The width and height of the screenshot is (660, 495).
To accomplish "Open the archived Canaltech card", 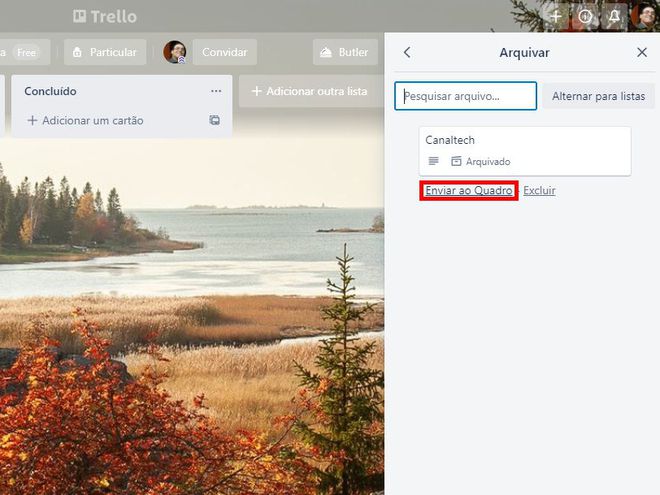I will [x=525, y=151].
